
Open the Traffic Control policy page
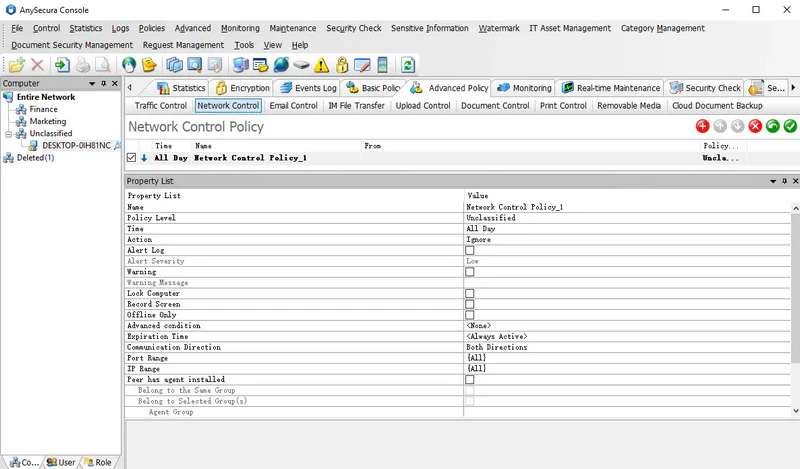click(161, 106)
